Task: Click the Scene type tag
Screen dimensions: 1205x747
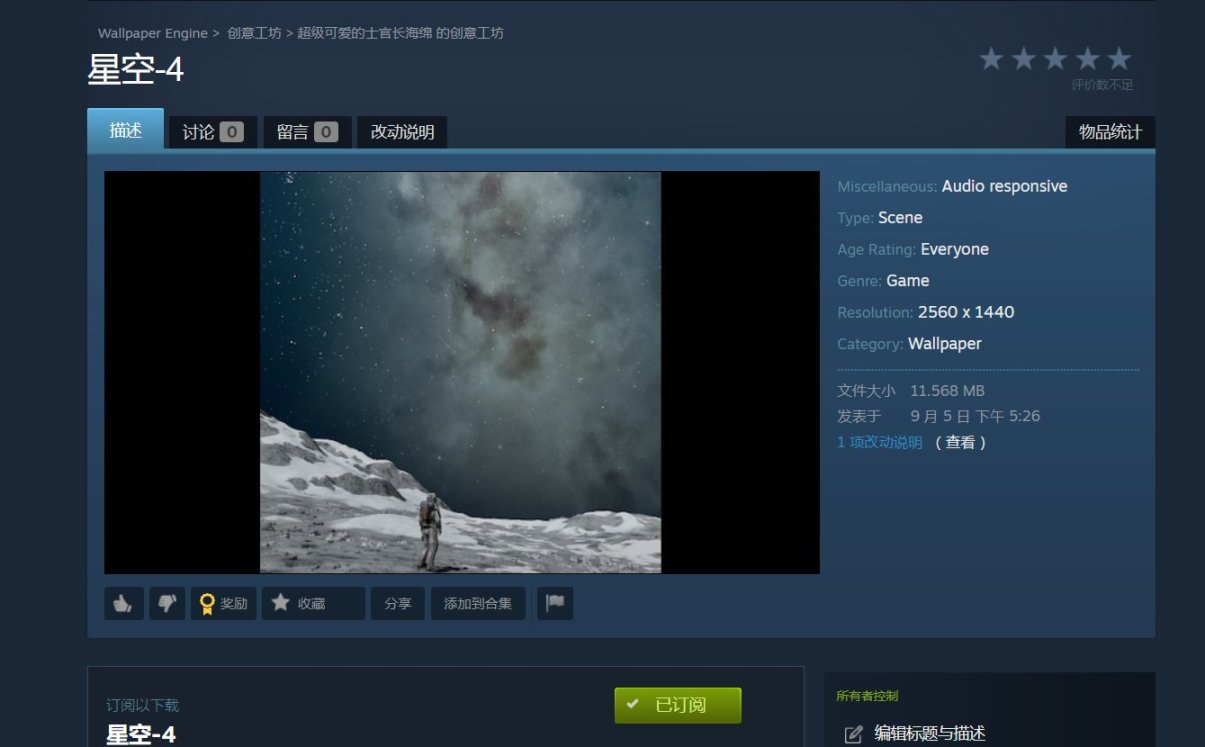Action: tap(900, 218)
